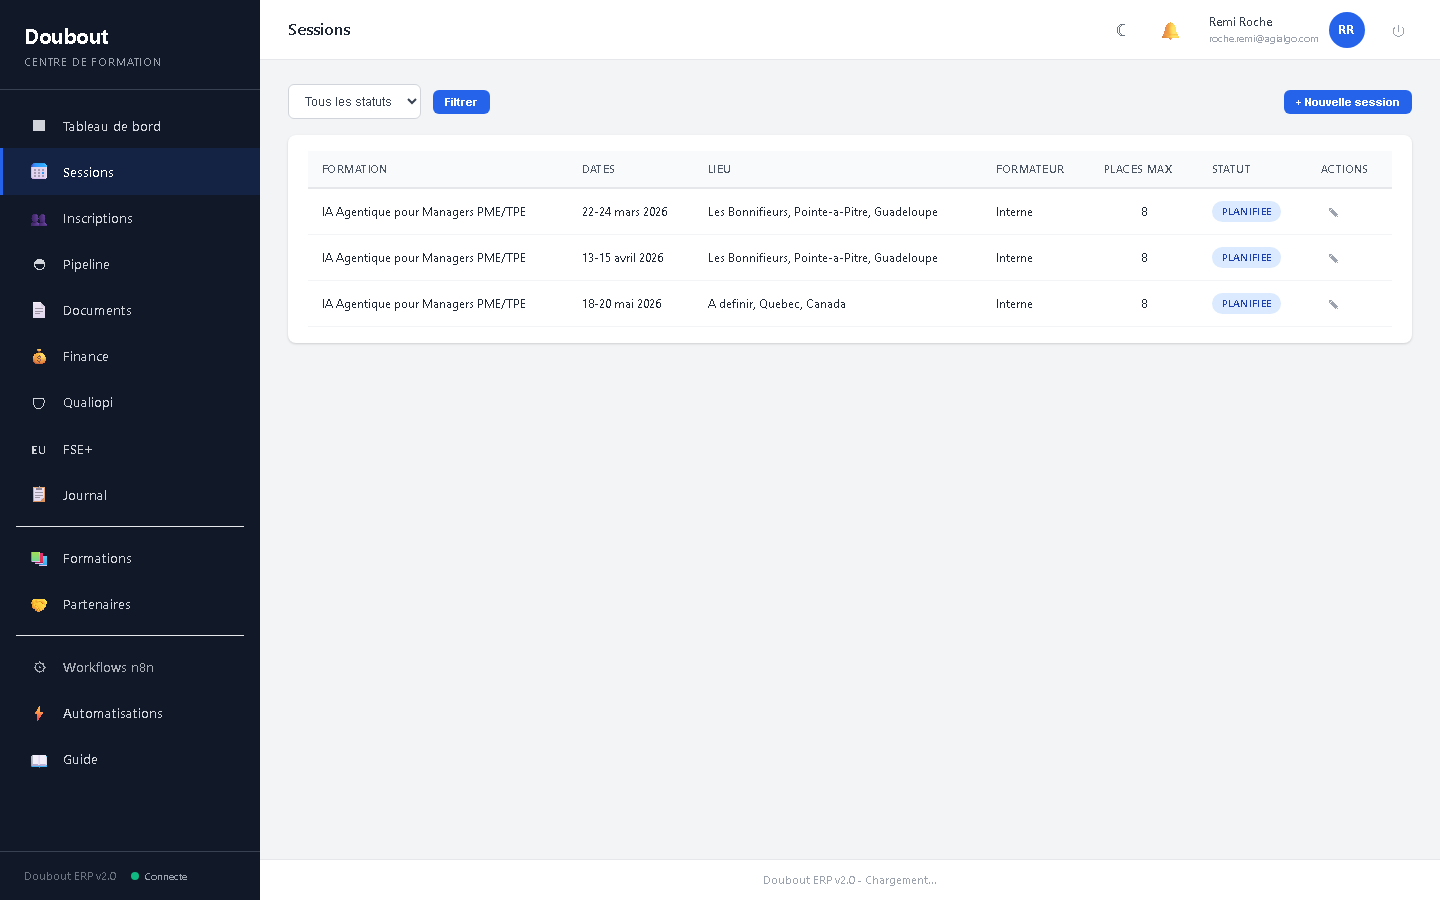
Task: Open Finance from the sidebar
Action: click(86, 357)
